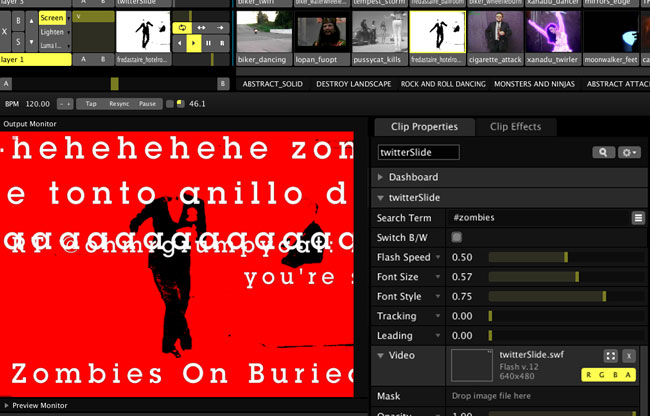Viewport: 650px width, 416px height.
Task: Click the magnifier search icon in Clip Properties
Action: pos(603,152)
